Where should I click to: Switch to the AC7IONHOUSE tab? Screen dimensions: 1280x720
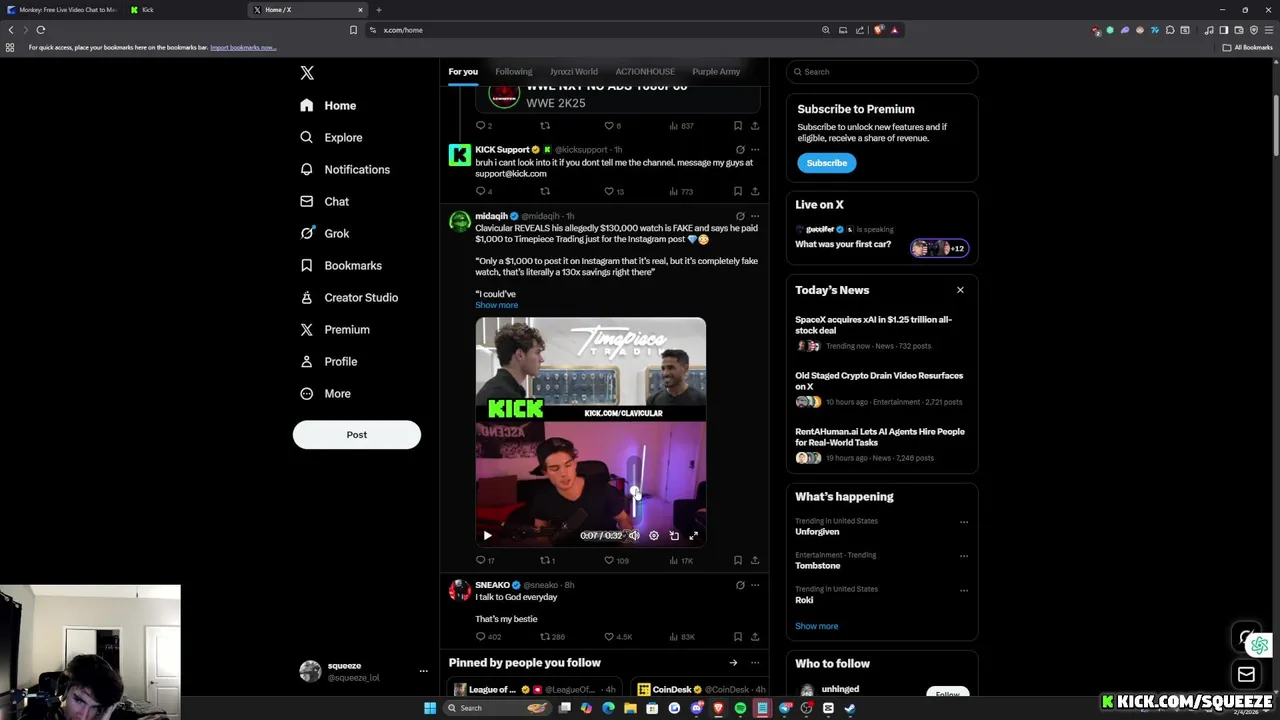coord(645,71)
